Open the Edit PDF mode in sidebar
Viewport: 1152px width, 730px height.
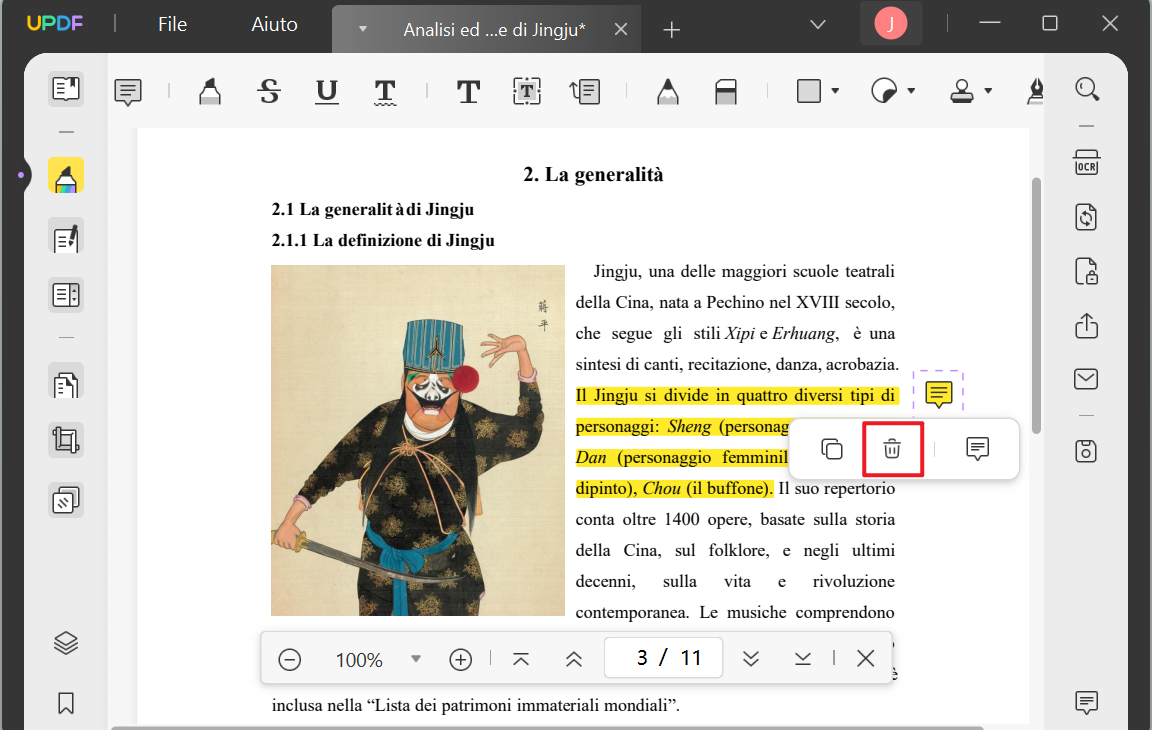point(66,236)
